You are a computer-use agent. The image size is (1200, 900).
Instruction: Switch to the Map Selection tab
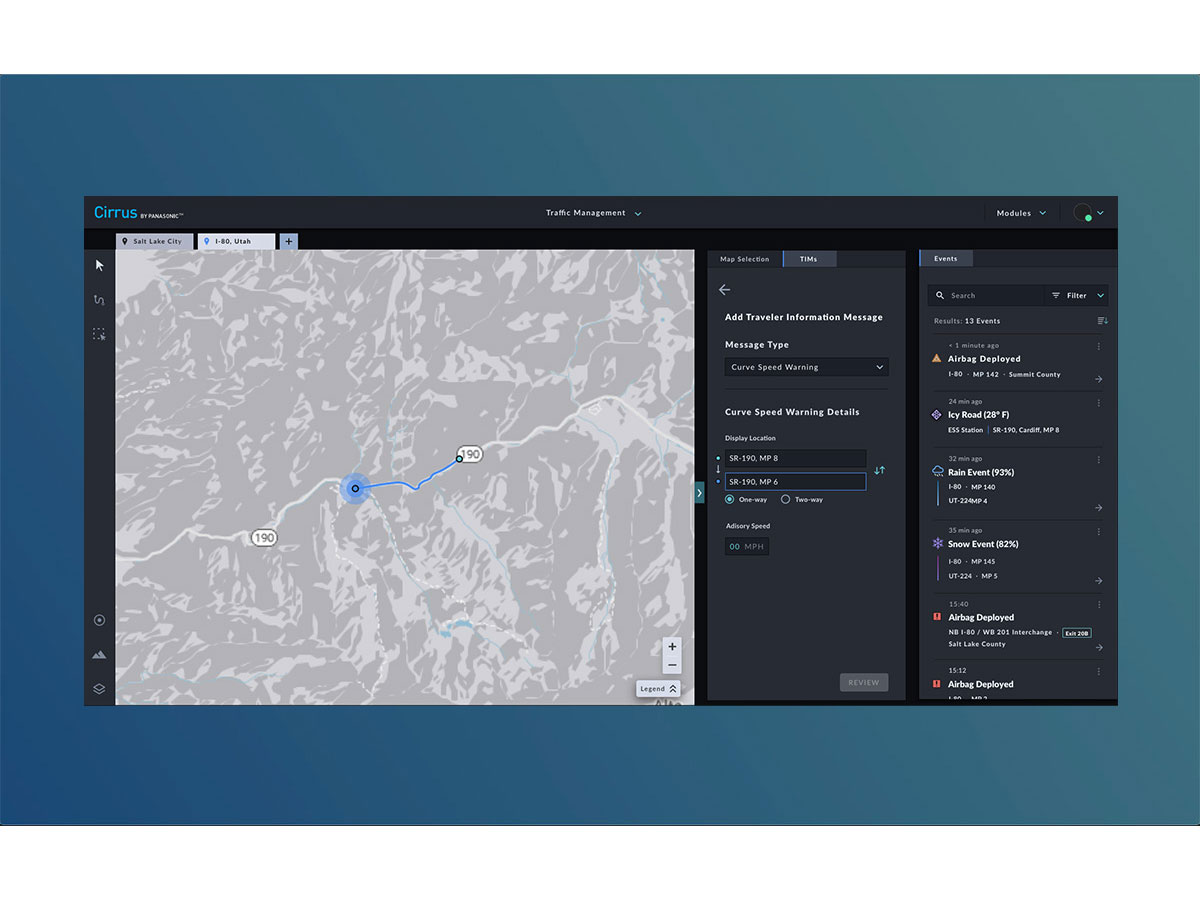click(x=744, y=259)
